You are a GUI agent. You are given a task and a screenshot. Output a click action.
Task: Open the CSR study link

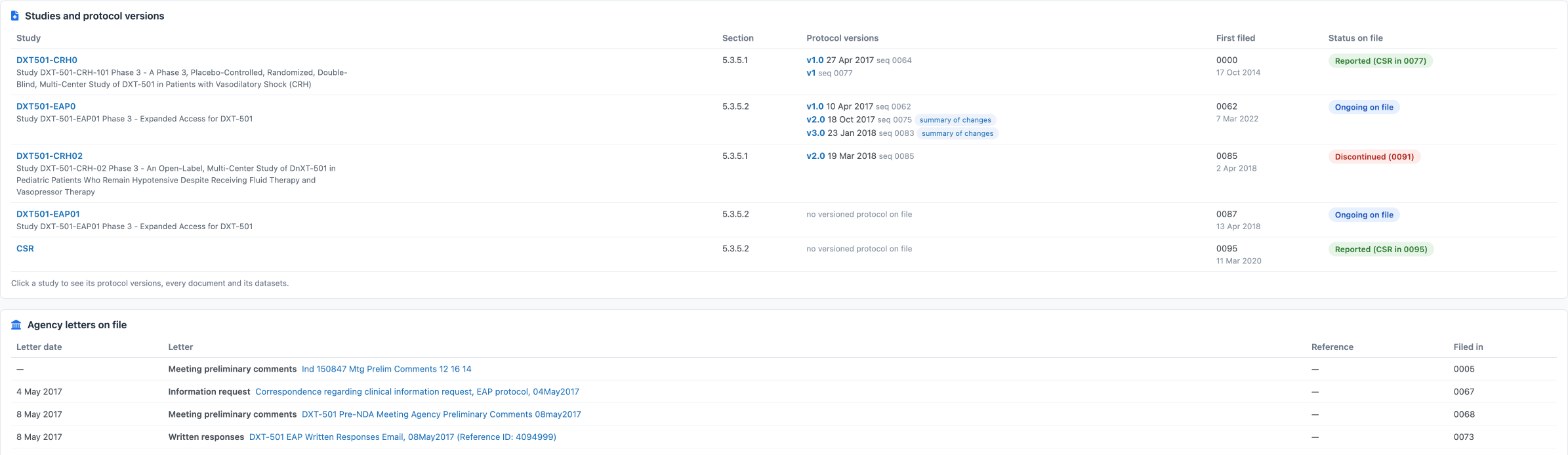pos(25,249)
